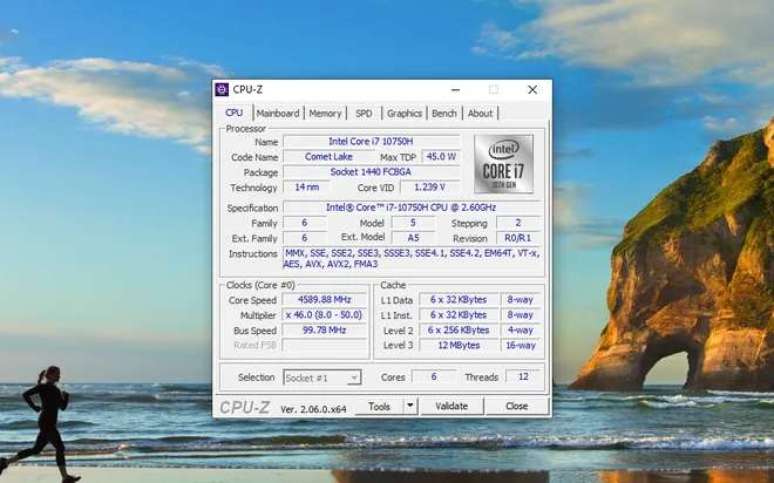
Task: Open the CPU tab
Action: pos(234,113)
